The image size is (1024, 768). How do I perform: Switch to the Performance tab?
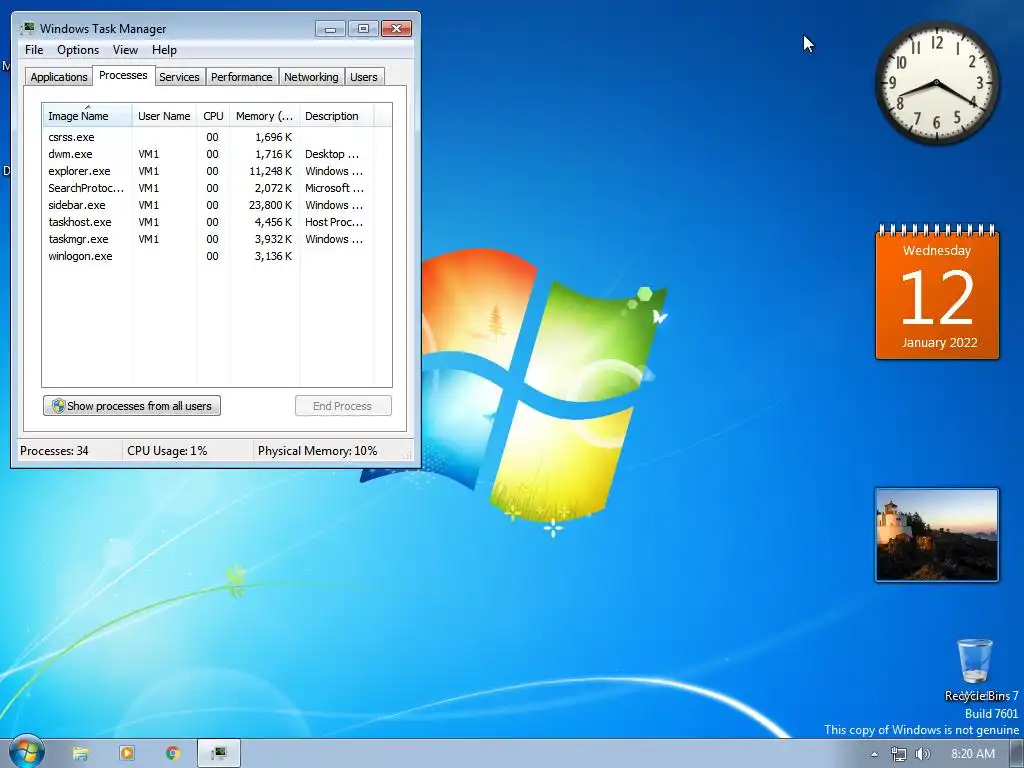tap(242, 76)
